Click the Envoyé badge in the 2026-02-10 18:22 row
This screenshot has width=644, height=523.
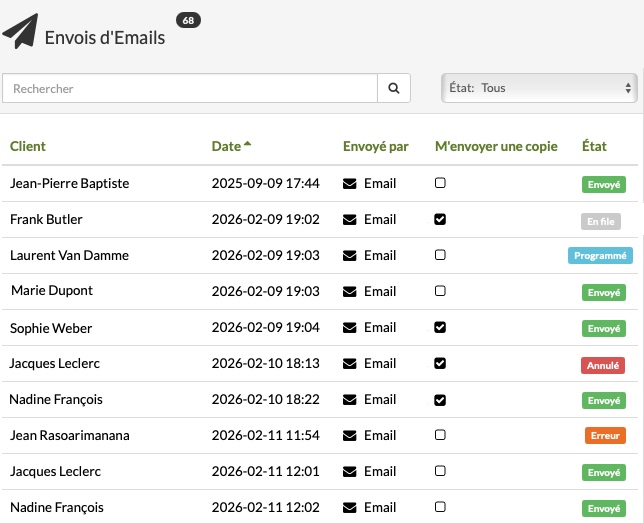(604, 401)
